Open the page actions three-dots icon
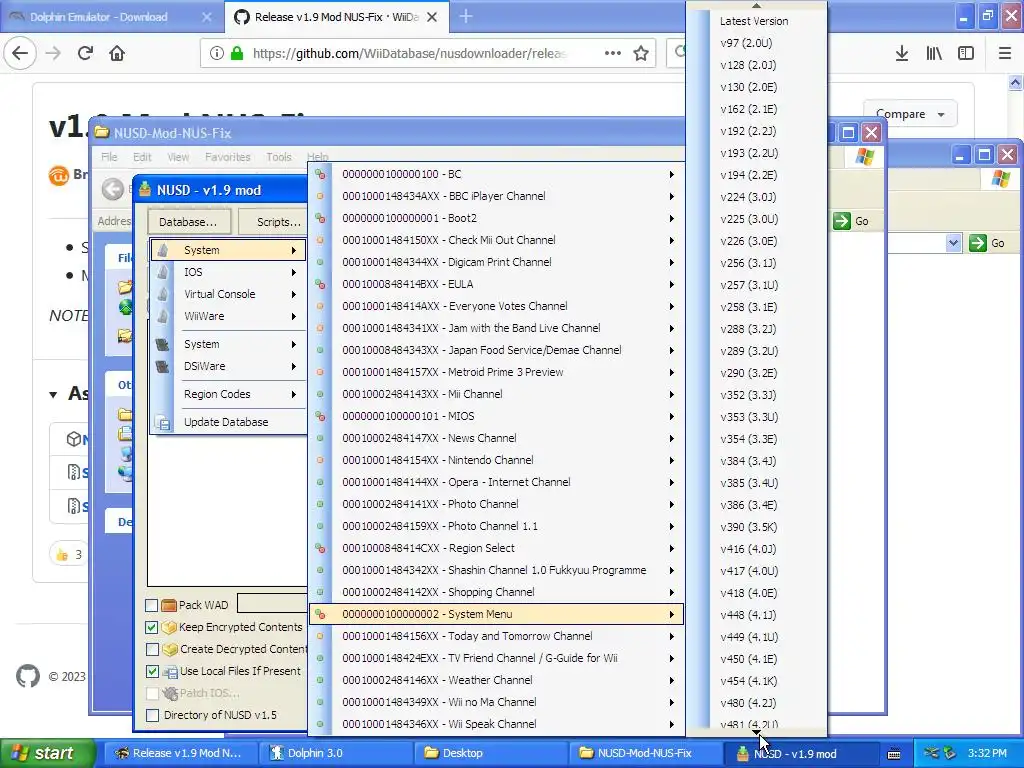Screen dimensions: 1024x768 (x=613, y=53)
